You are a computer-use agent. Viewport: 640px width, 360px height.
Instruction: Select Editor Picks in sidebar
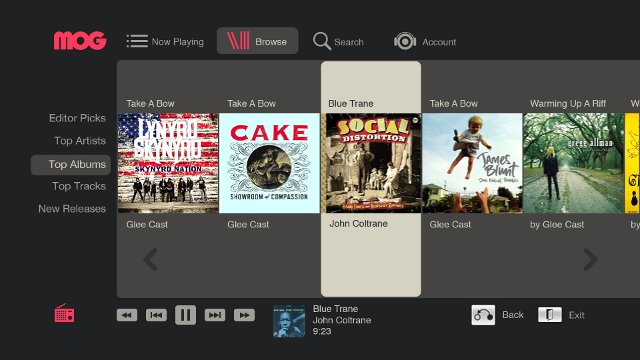point(78,118)
